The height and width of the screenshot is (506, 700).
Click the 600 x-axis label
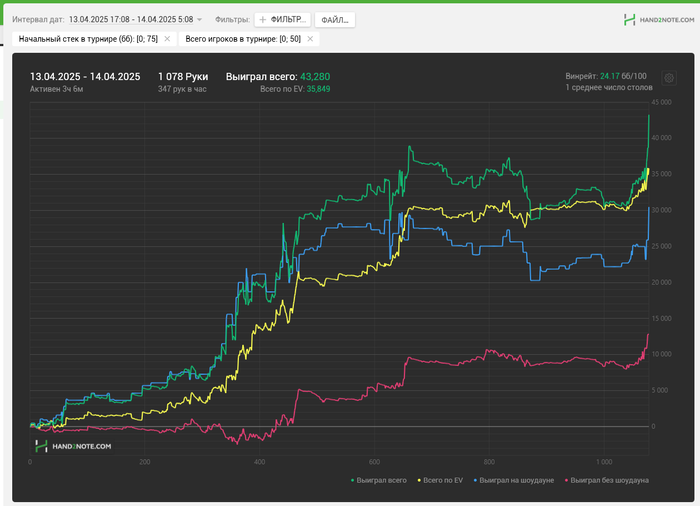374,462
